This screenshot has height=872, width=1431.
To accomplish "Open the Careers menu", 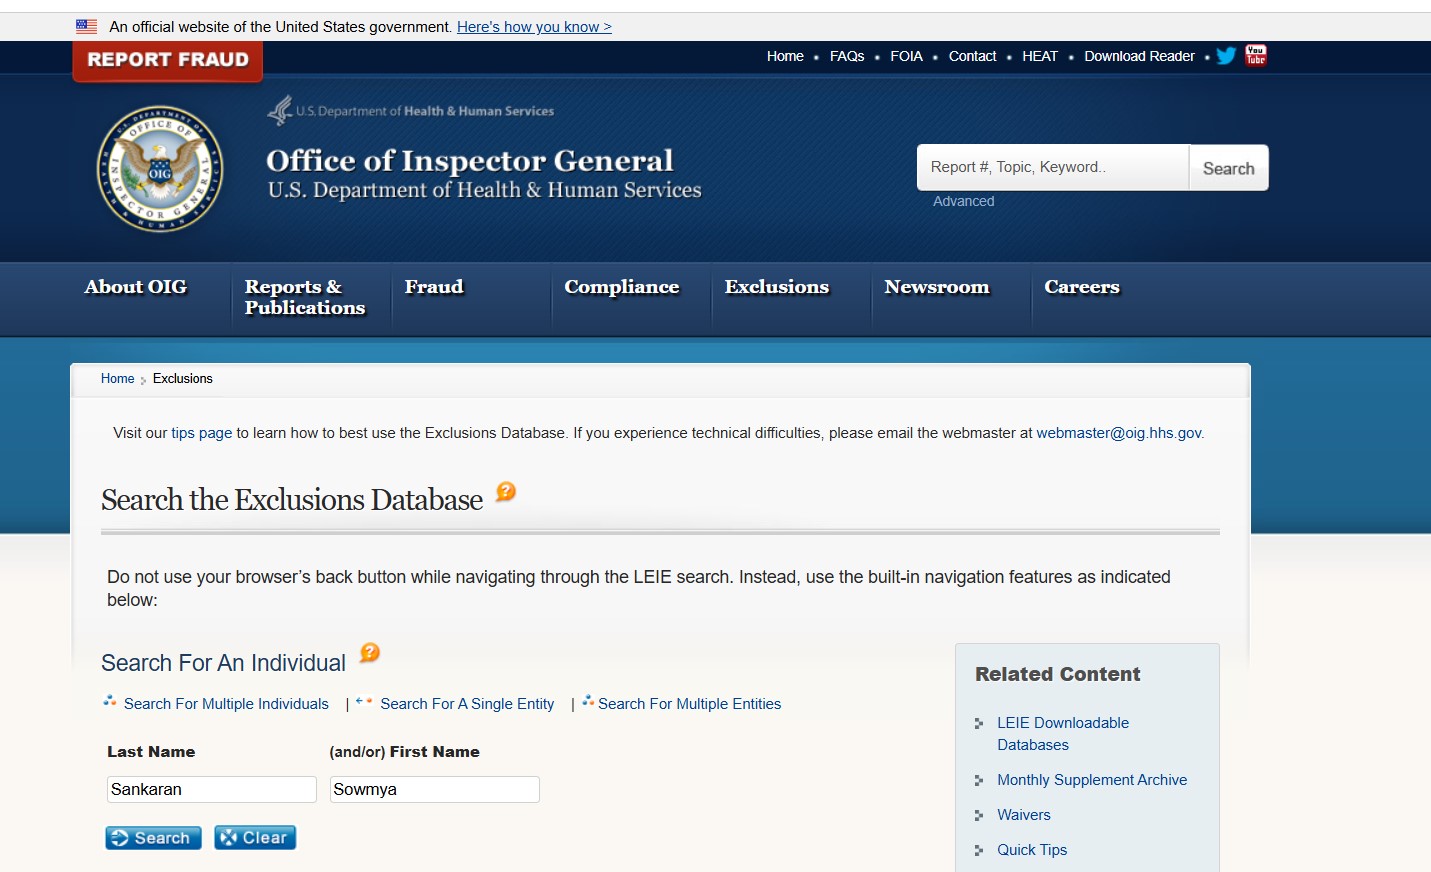I will coord(1082,287).
